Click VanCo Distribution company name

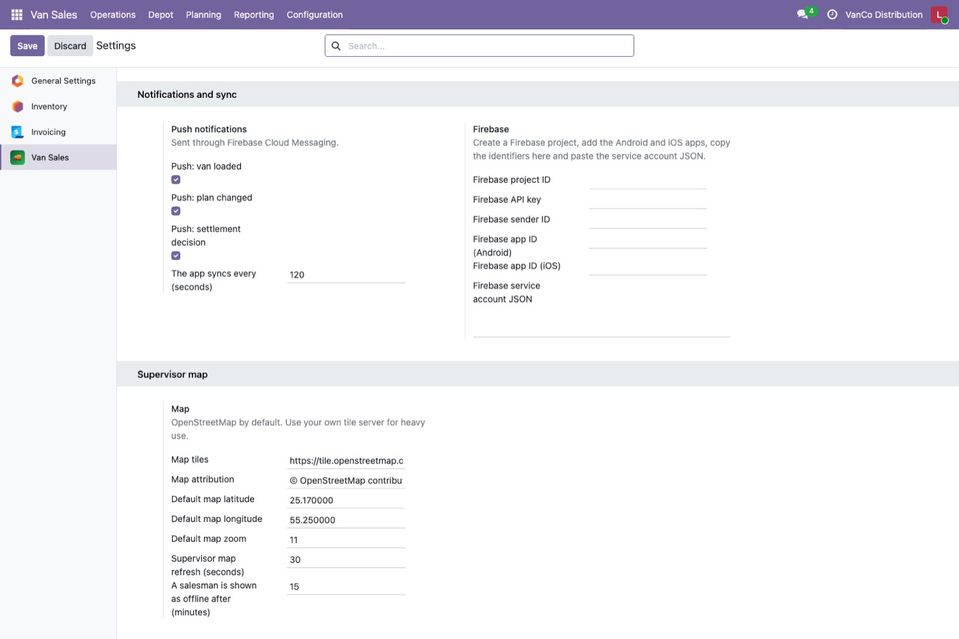click(884, 15)
